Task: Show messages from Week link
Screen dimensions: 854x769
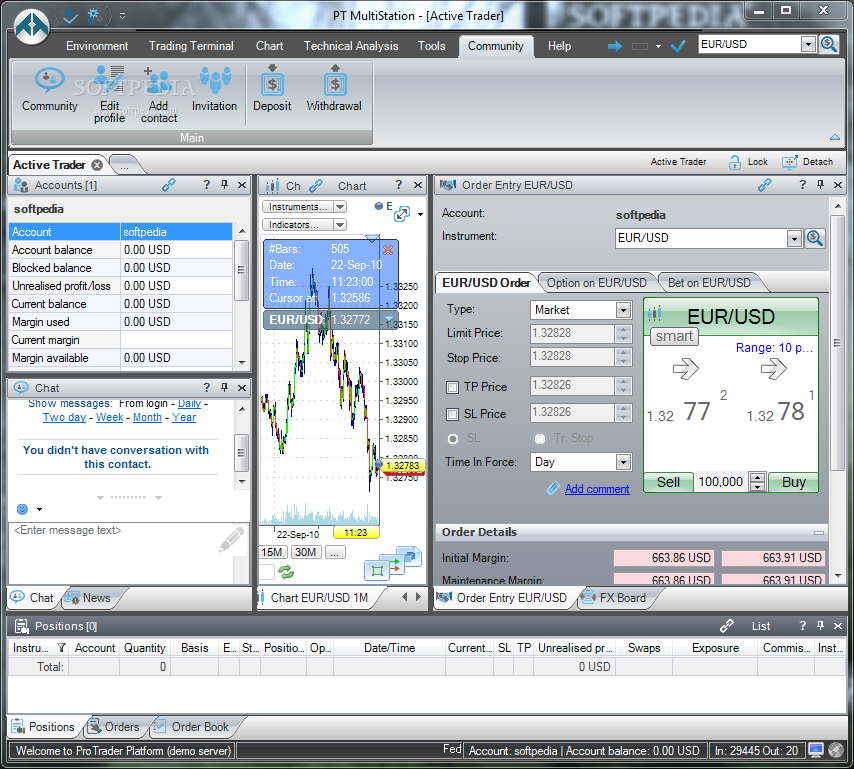Action: pyautogui.click(x=109, y=417)
